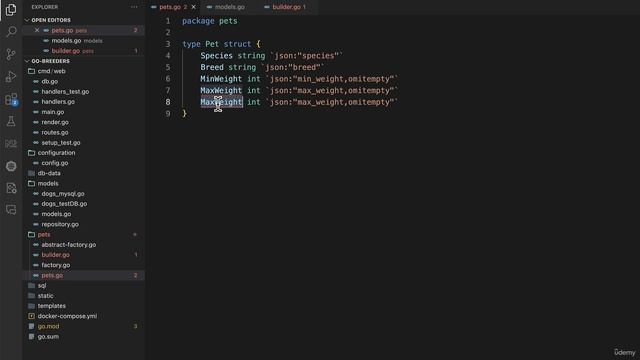Screen dimensions: 640x360
Task: Close pets.go in Open Editors list
Action: [37, 30]
